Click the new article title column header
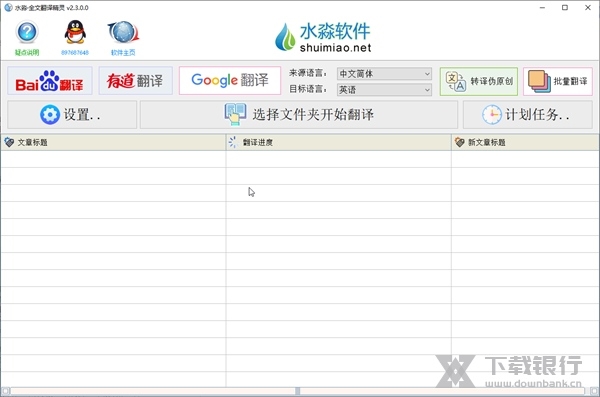This screenshot has width=600, height=397. (x=525, y=142)
